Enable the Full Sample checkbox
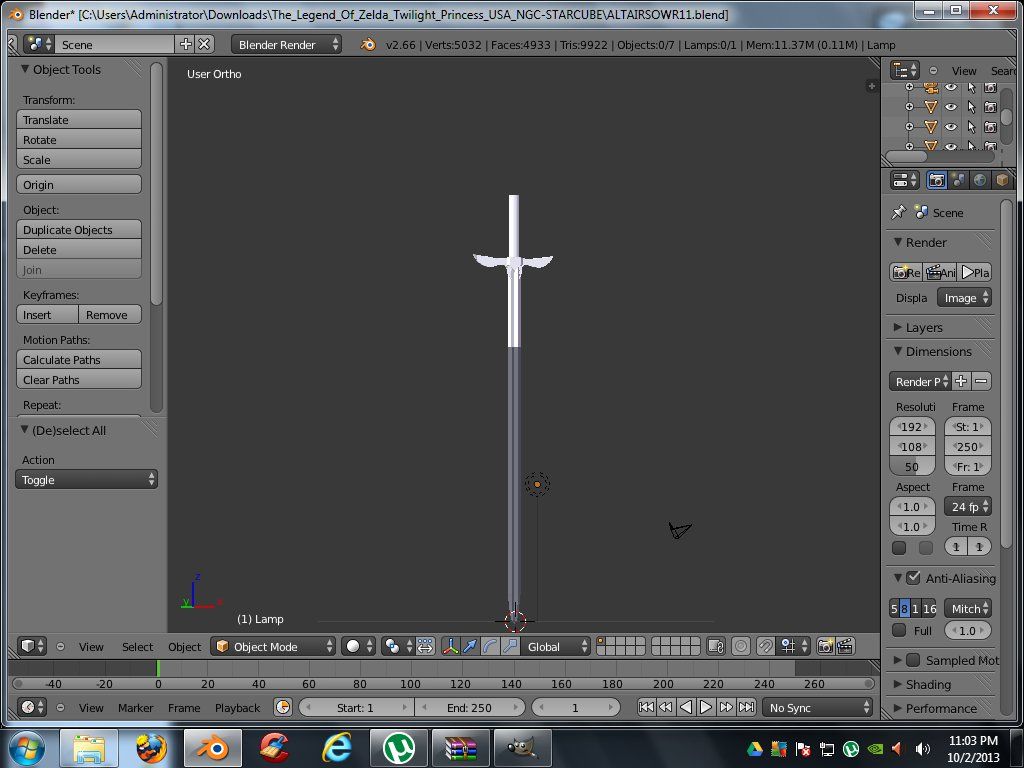This screenshot has width=1024, height=768. pos(898,631)
